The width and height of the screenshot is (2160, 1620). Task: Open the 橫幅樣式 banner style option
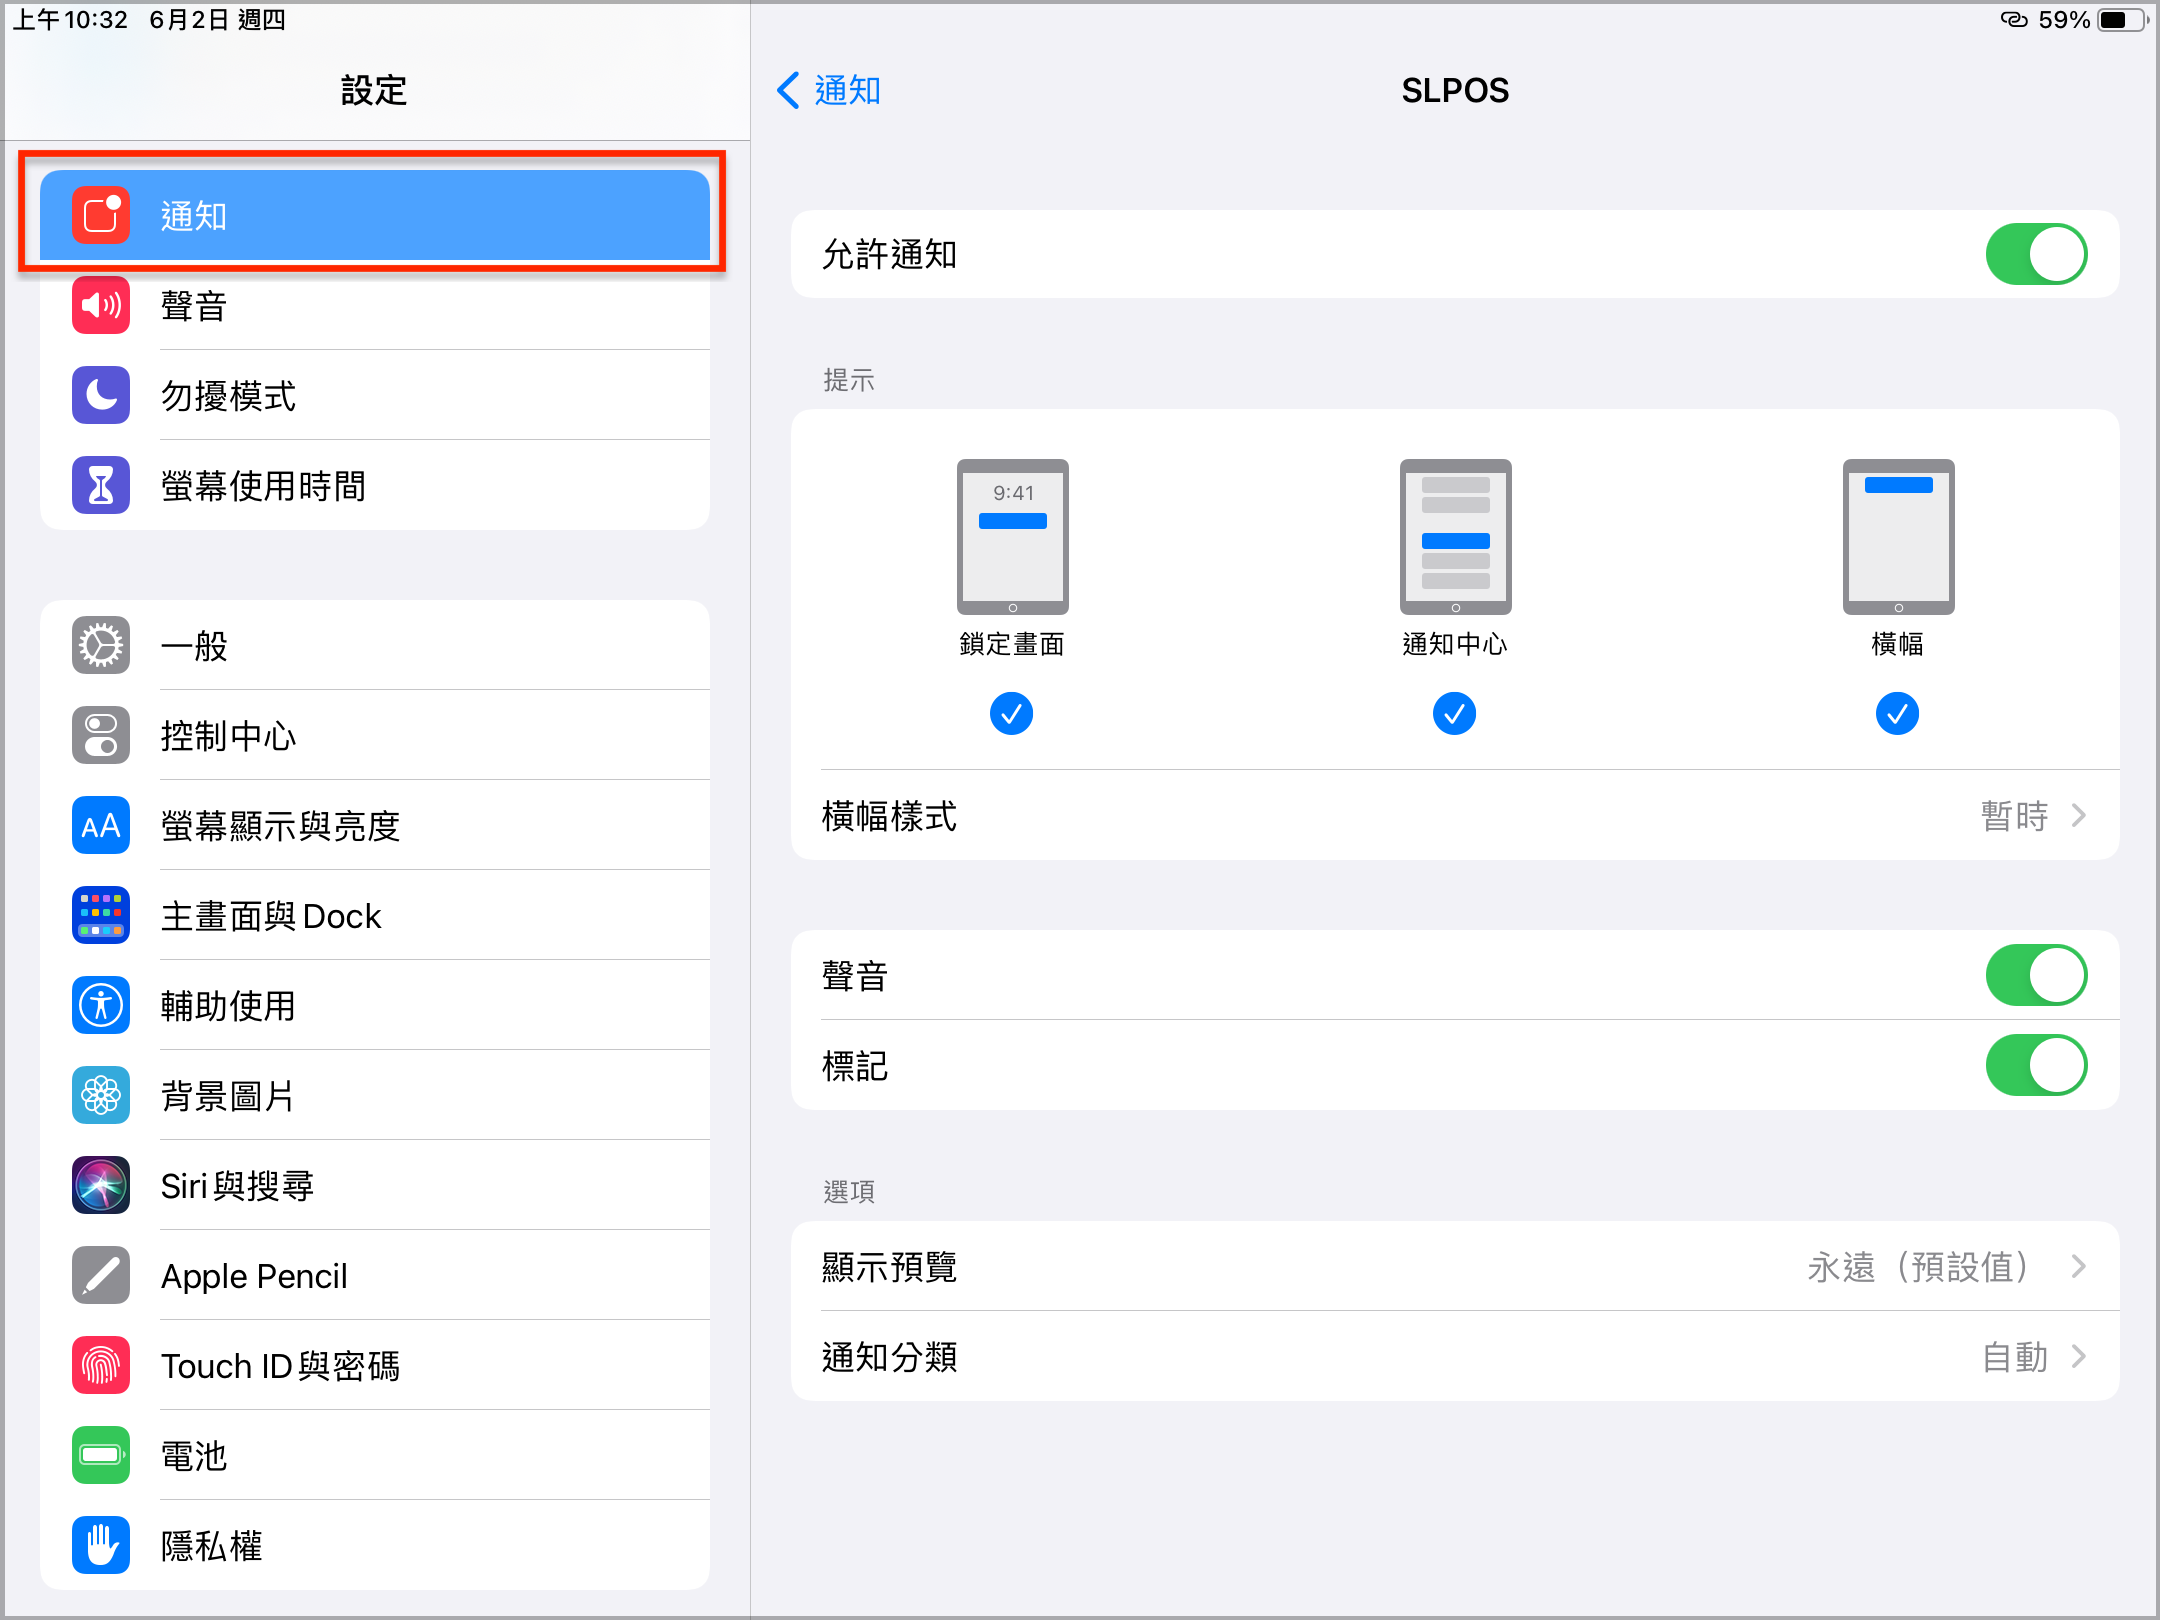(x=1455, y=815)
